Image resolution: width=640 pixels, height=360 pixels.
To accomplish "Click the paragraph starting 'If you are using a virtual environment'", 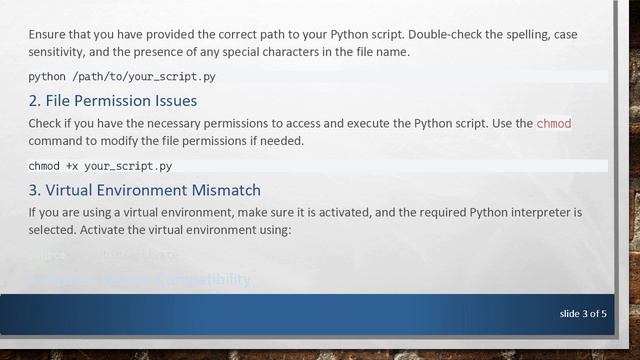I will [305, 221].
